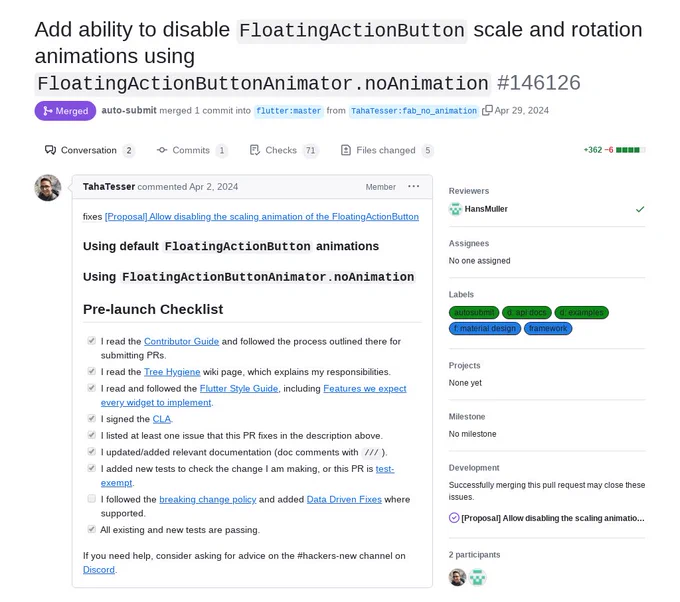Check the breaking change policy checkbox
This screenshot has height=602, width=680.
(92, 499)
